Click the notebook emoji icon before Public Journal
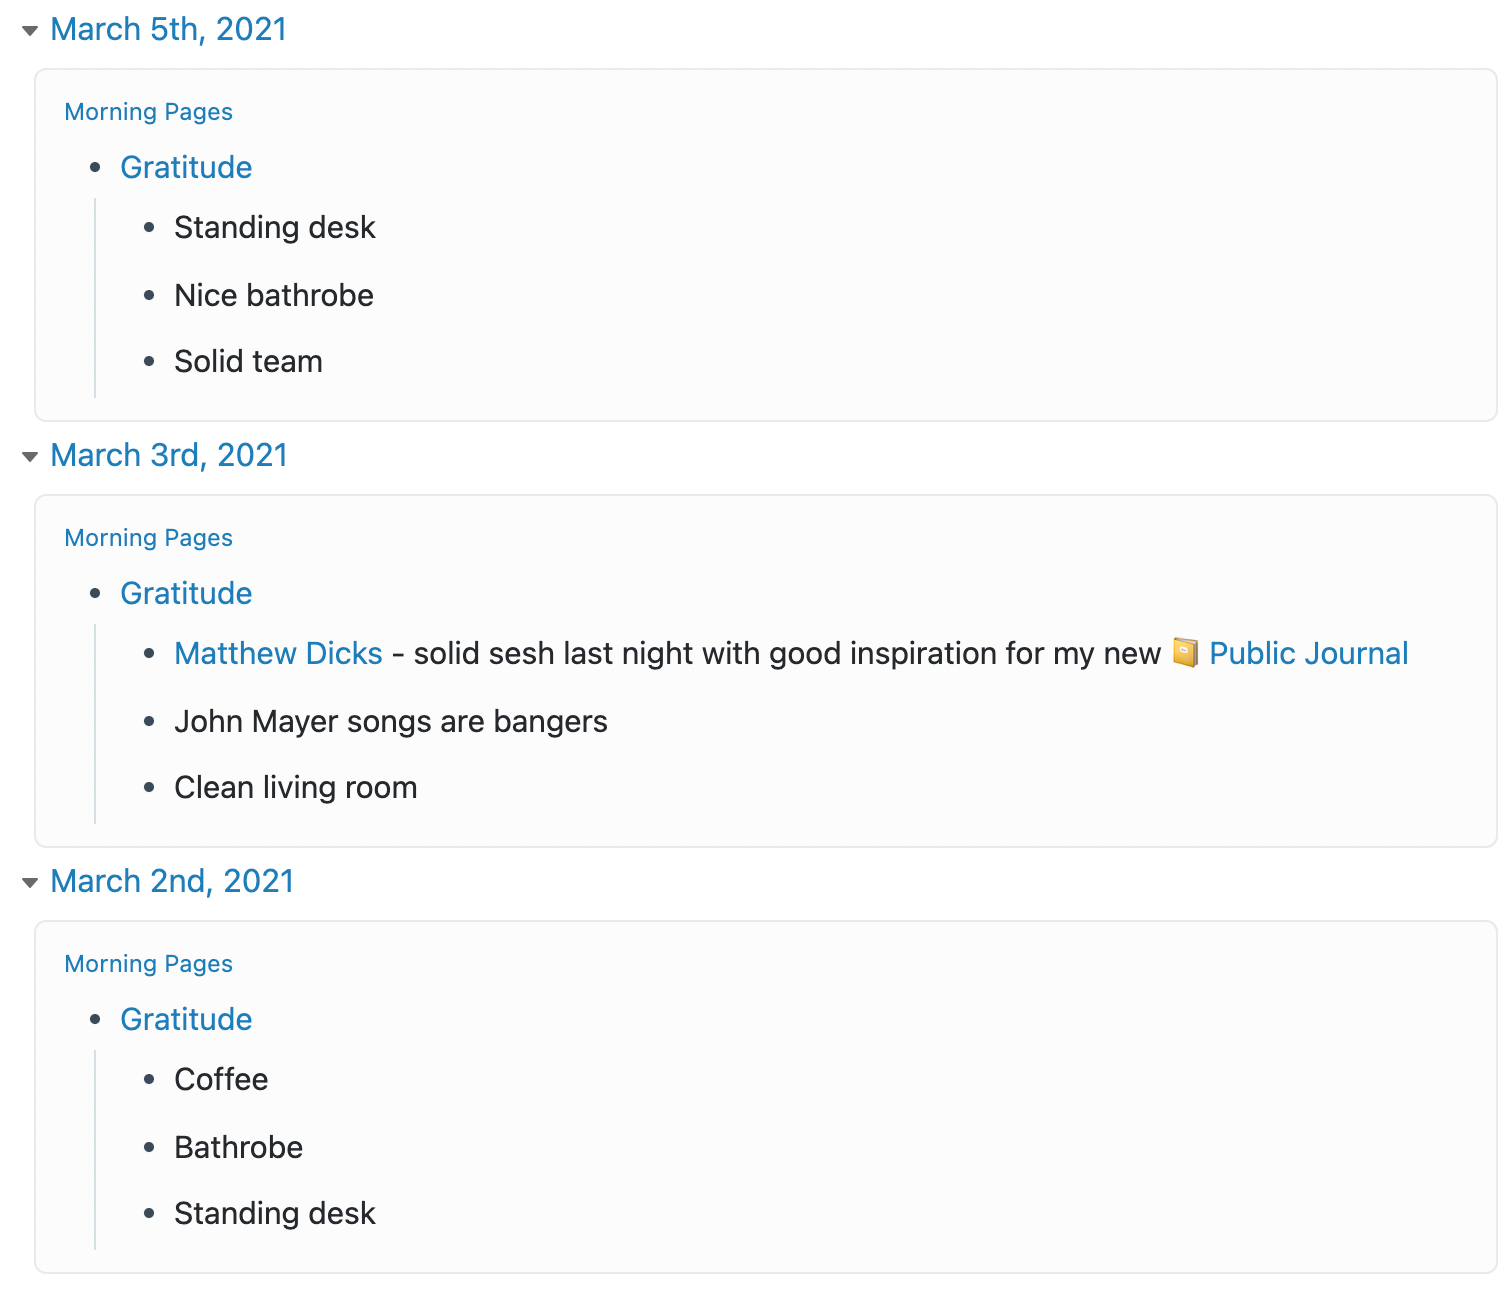The height and width of the screenshot is (1290, 1512). coord(1185,653)
